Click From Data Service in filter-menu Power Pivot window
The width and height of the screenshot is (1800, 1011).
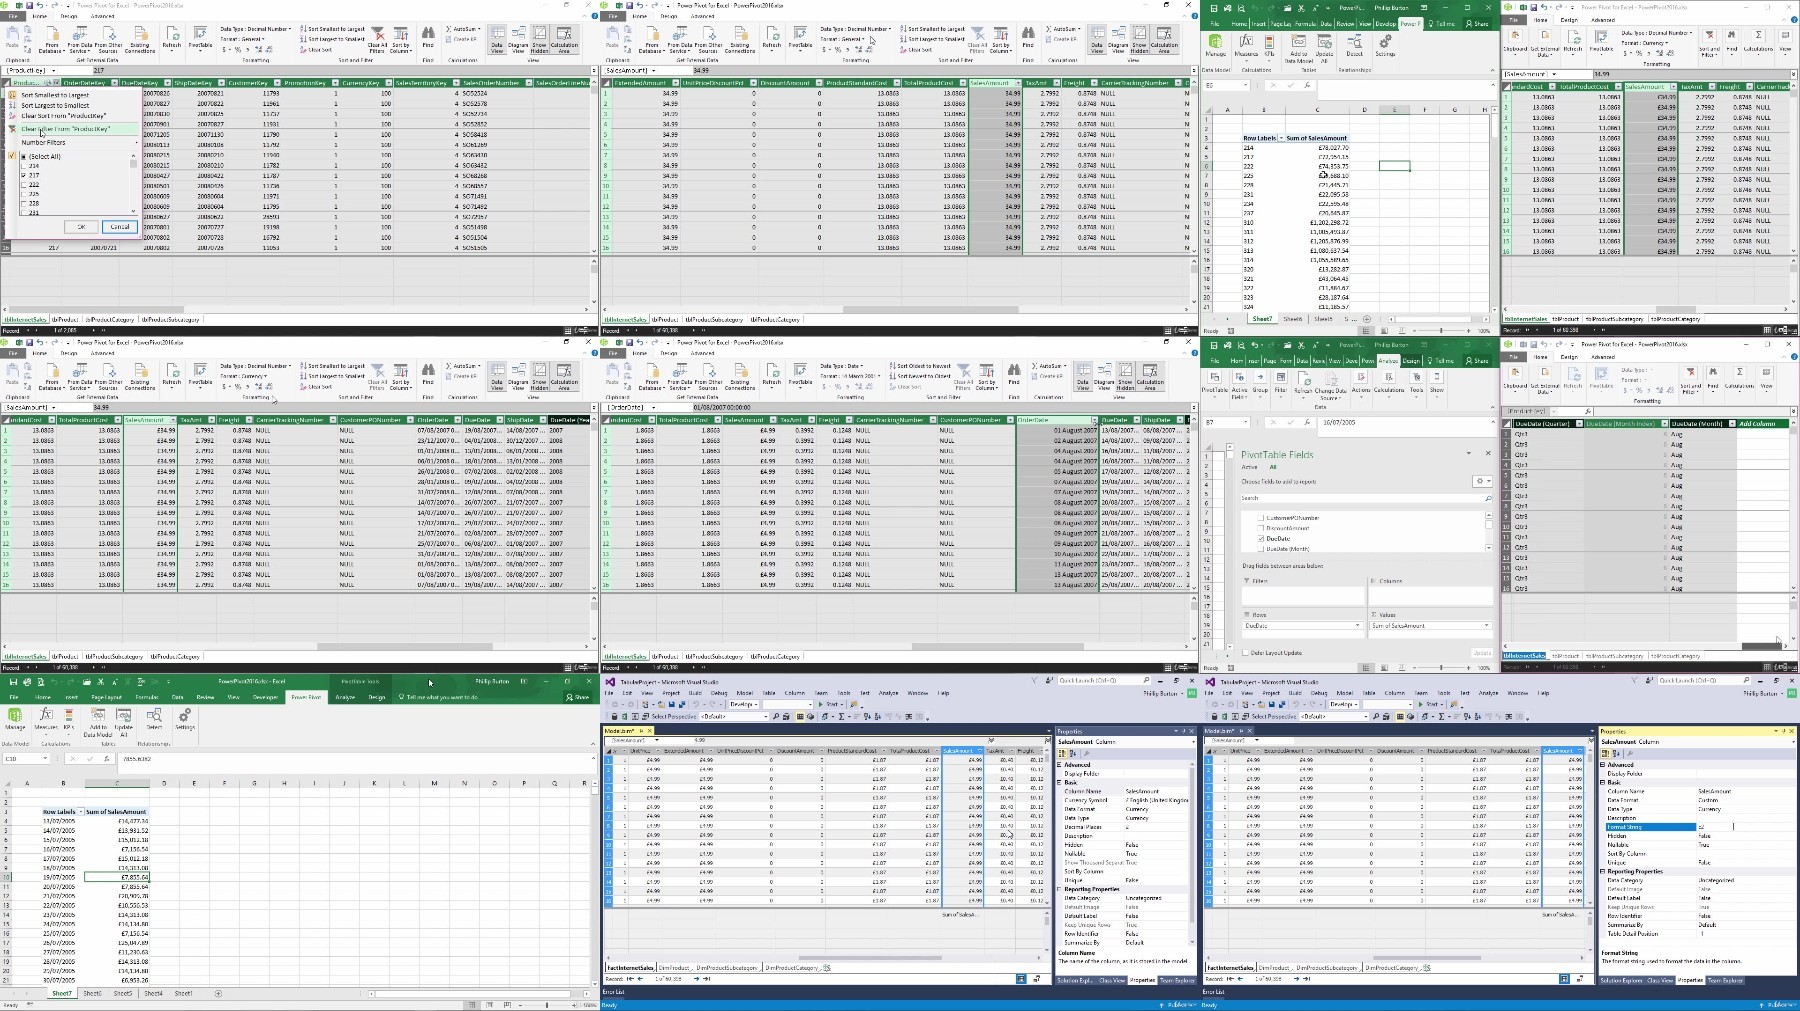(80, 41)
